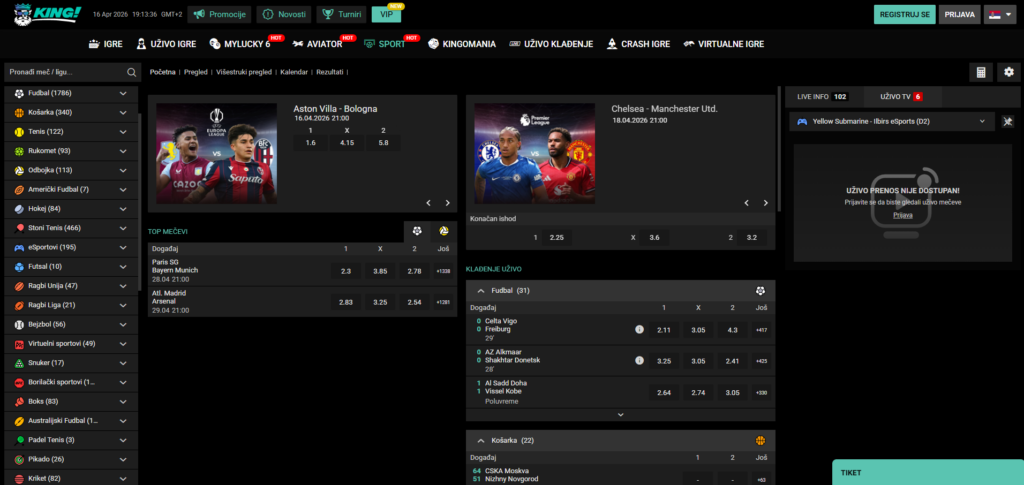The height and width of the screenshot is (485, 1024).
Task: Click the REGISTRUJ SE button
Action: [x=904, y=15]
